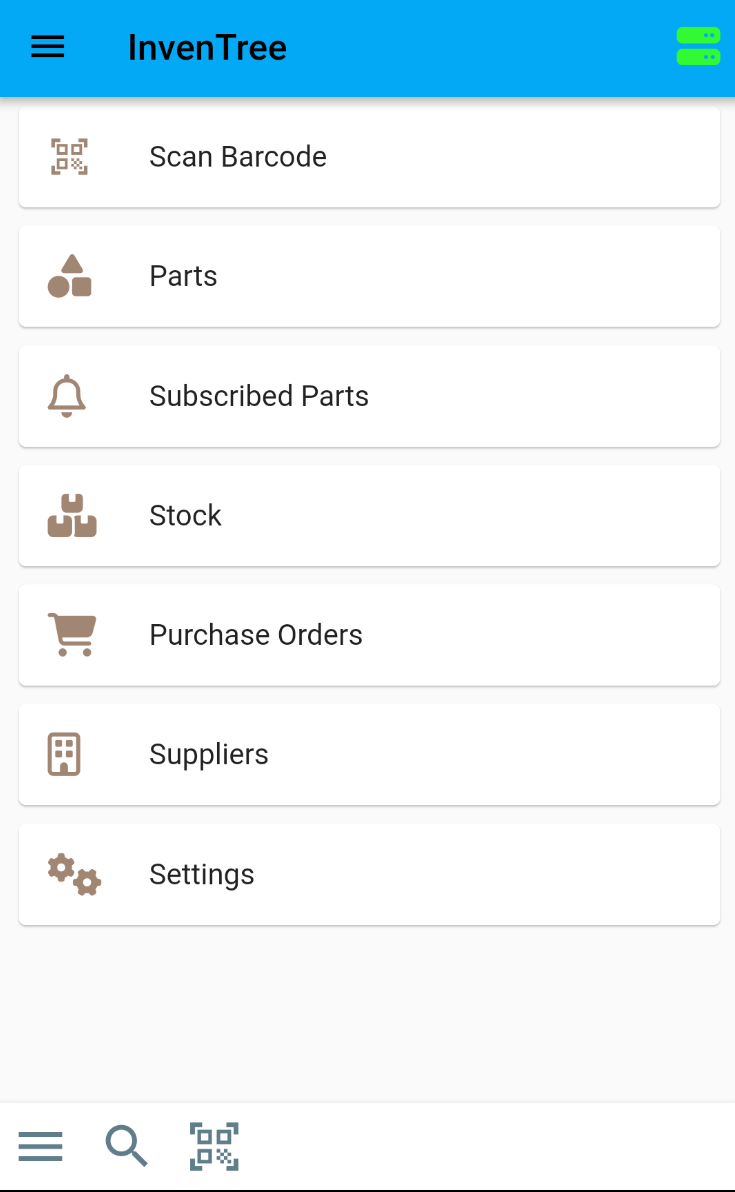The height and width of the screenshot is (1192, 735).
Task: Open the hamburger menu in the top bar
Action: (x=48, y=47)
